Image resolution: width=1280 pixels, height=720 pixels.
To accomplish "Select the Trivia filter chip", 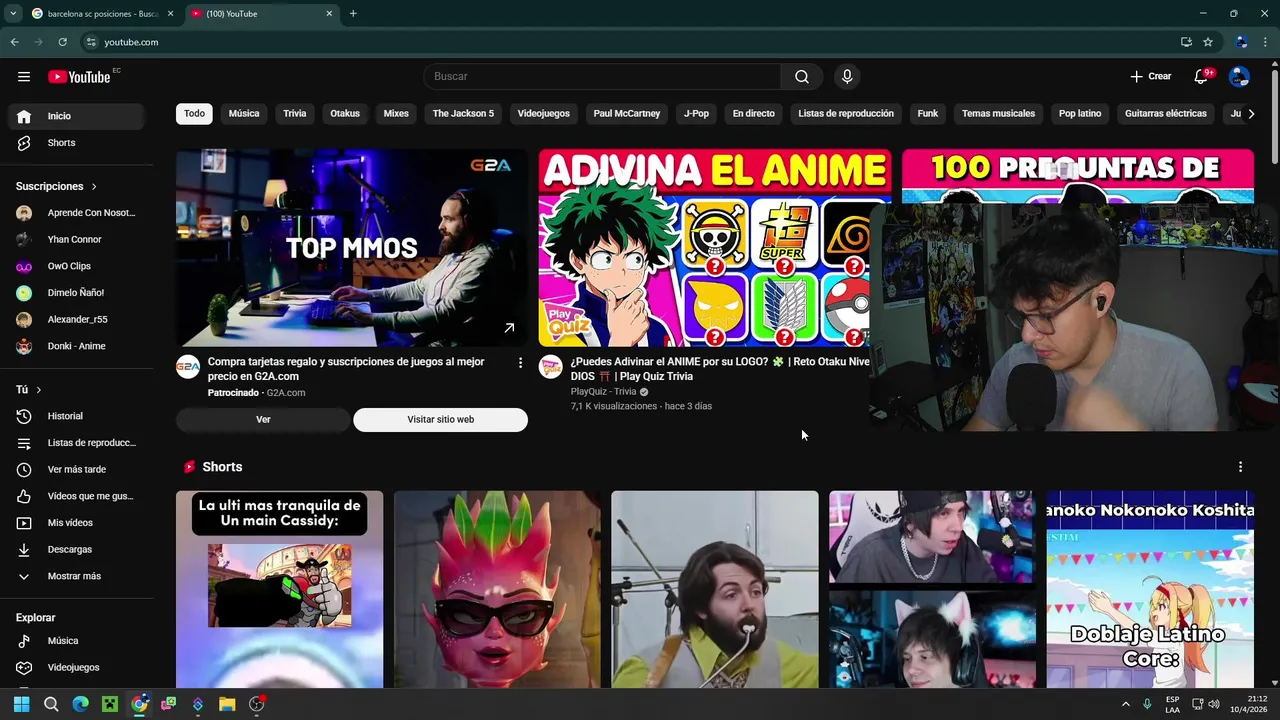I will 295,114.
